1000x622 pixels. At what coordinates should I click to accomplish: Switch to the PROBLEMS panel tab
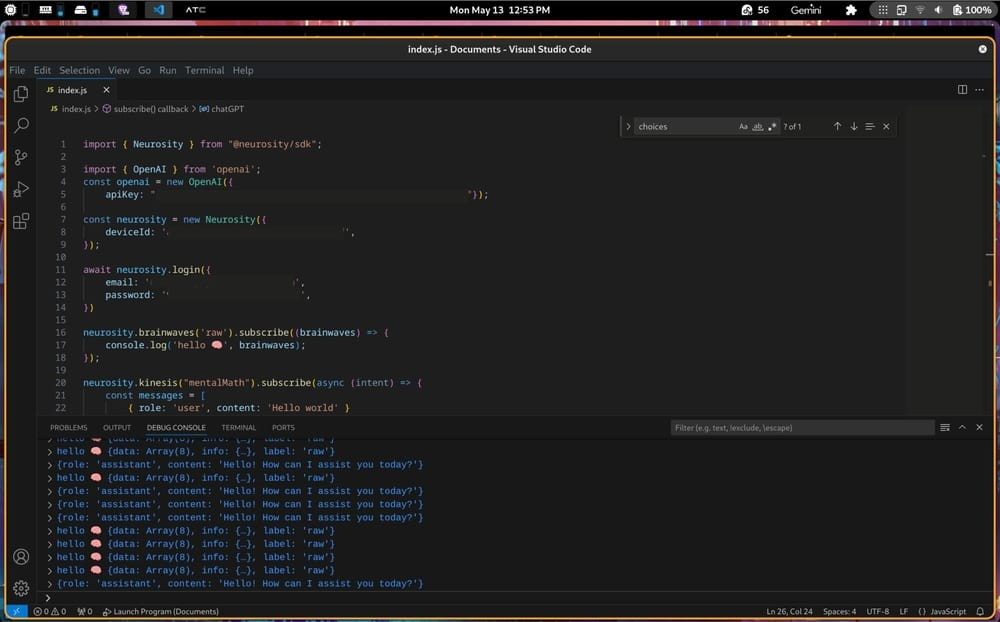point(69,427)
